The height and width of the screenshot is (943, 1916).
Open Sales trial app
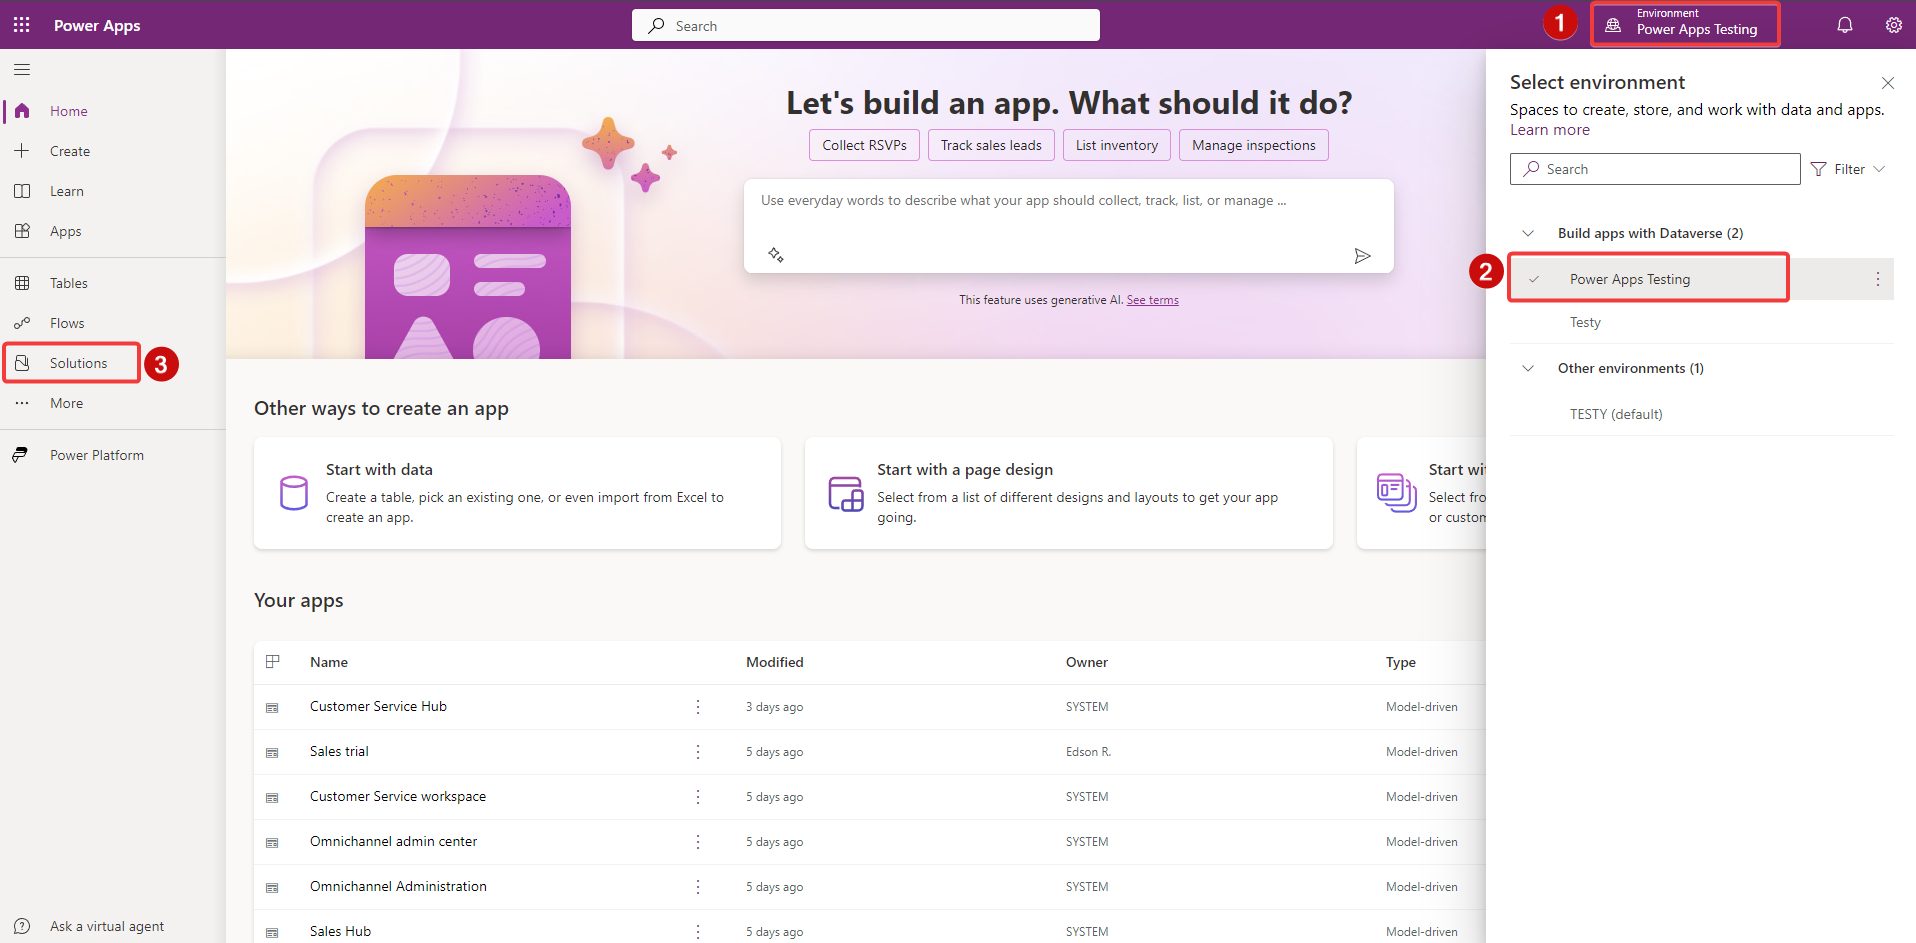pyautogui.click(x=339, y=751)
